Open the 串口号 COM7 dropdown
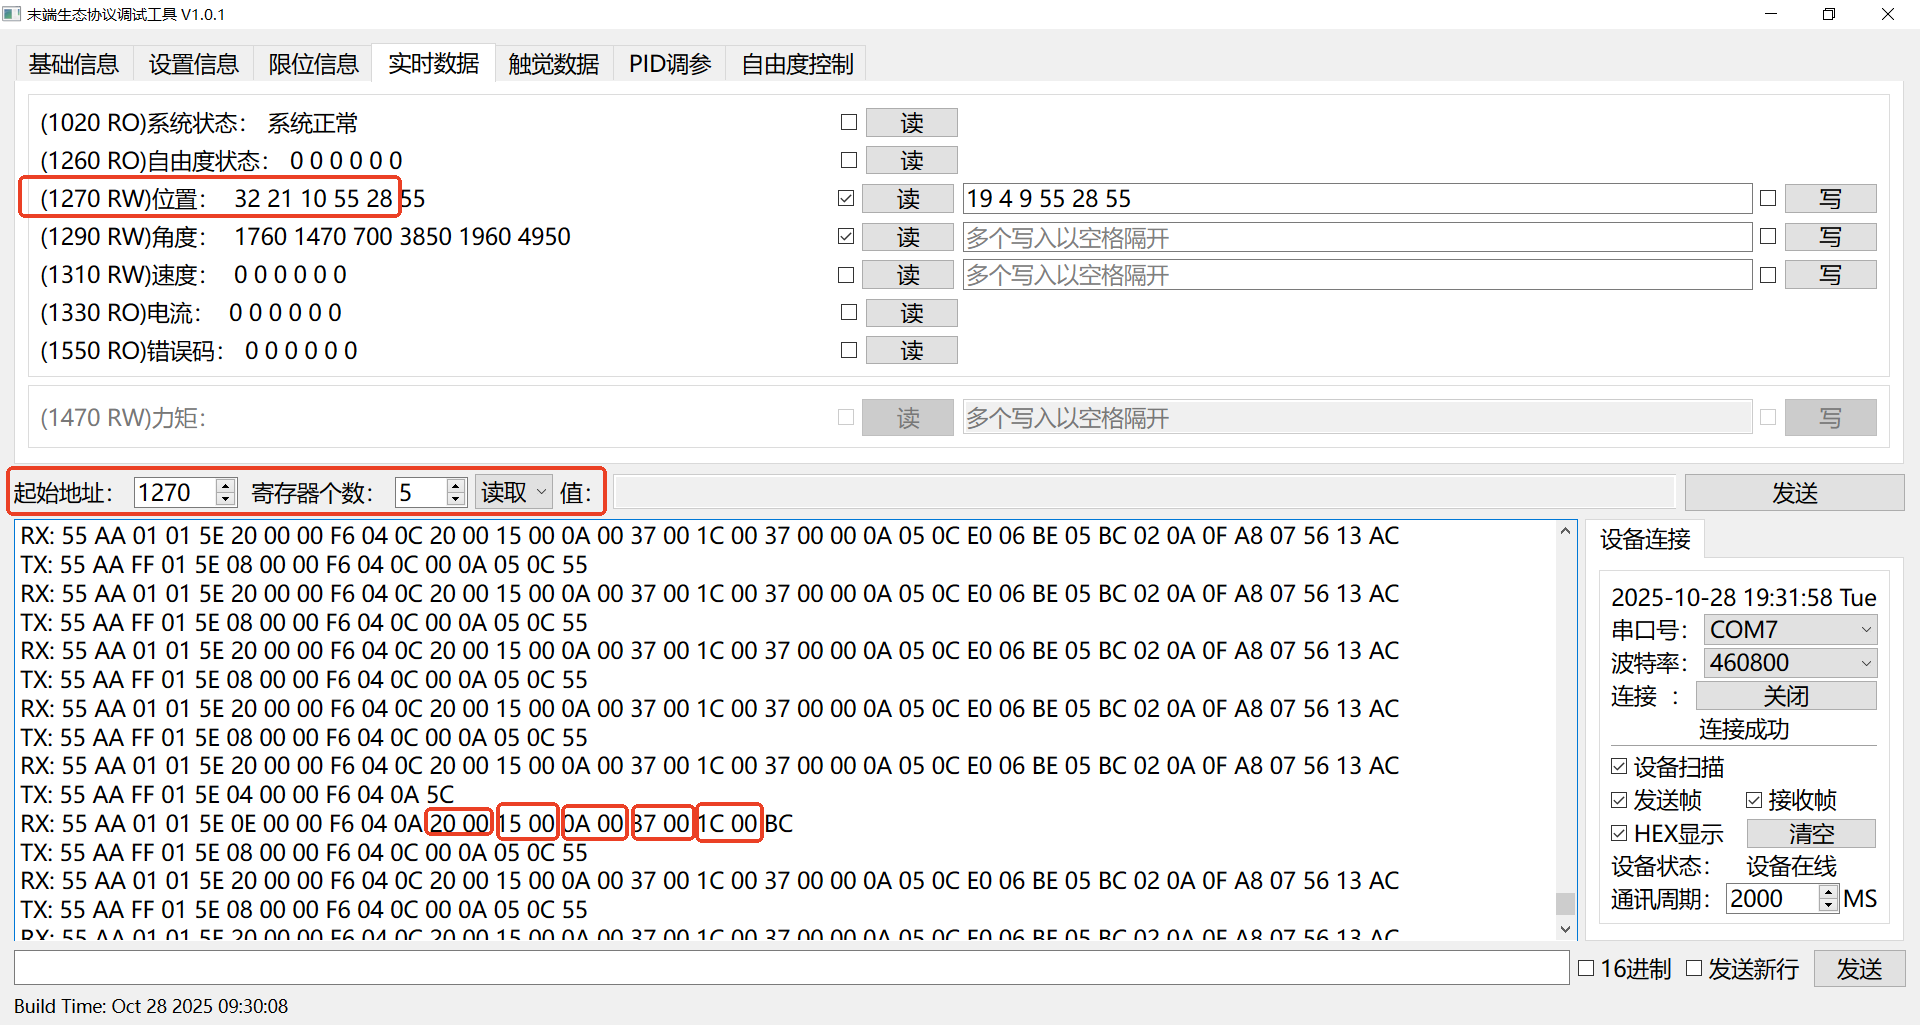This screenshot has height=1025, width=1920. pos(1790,630)
